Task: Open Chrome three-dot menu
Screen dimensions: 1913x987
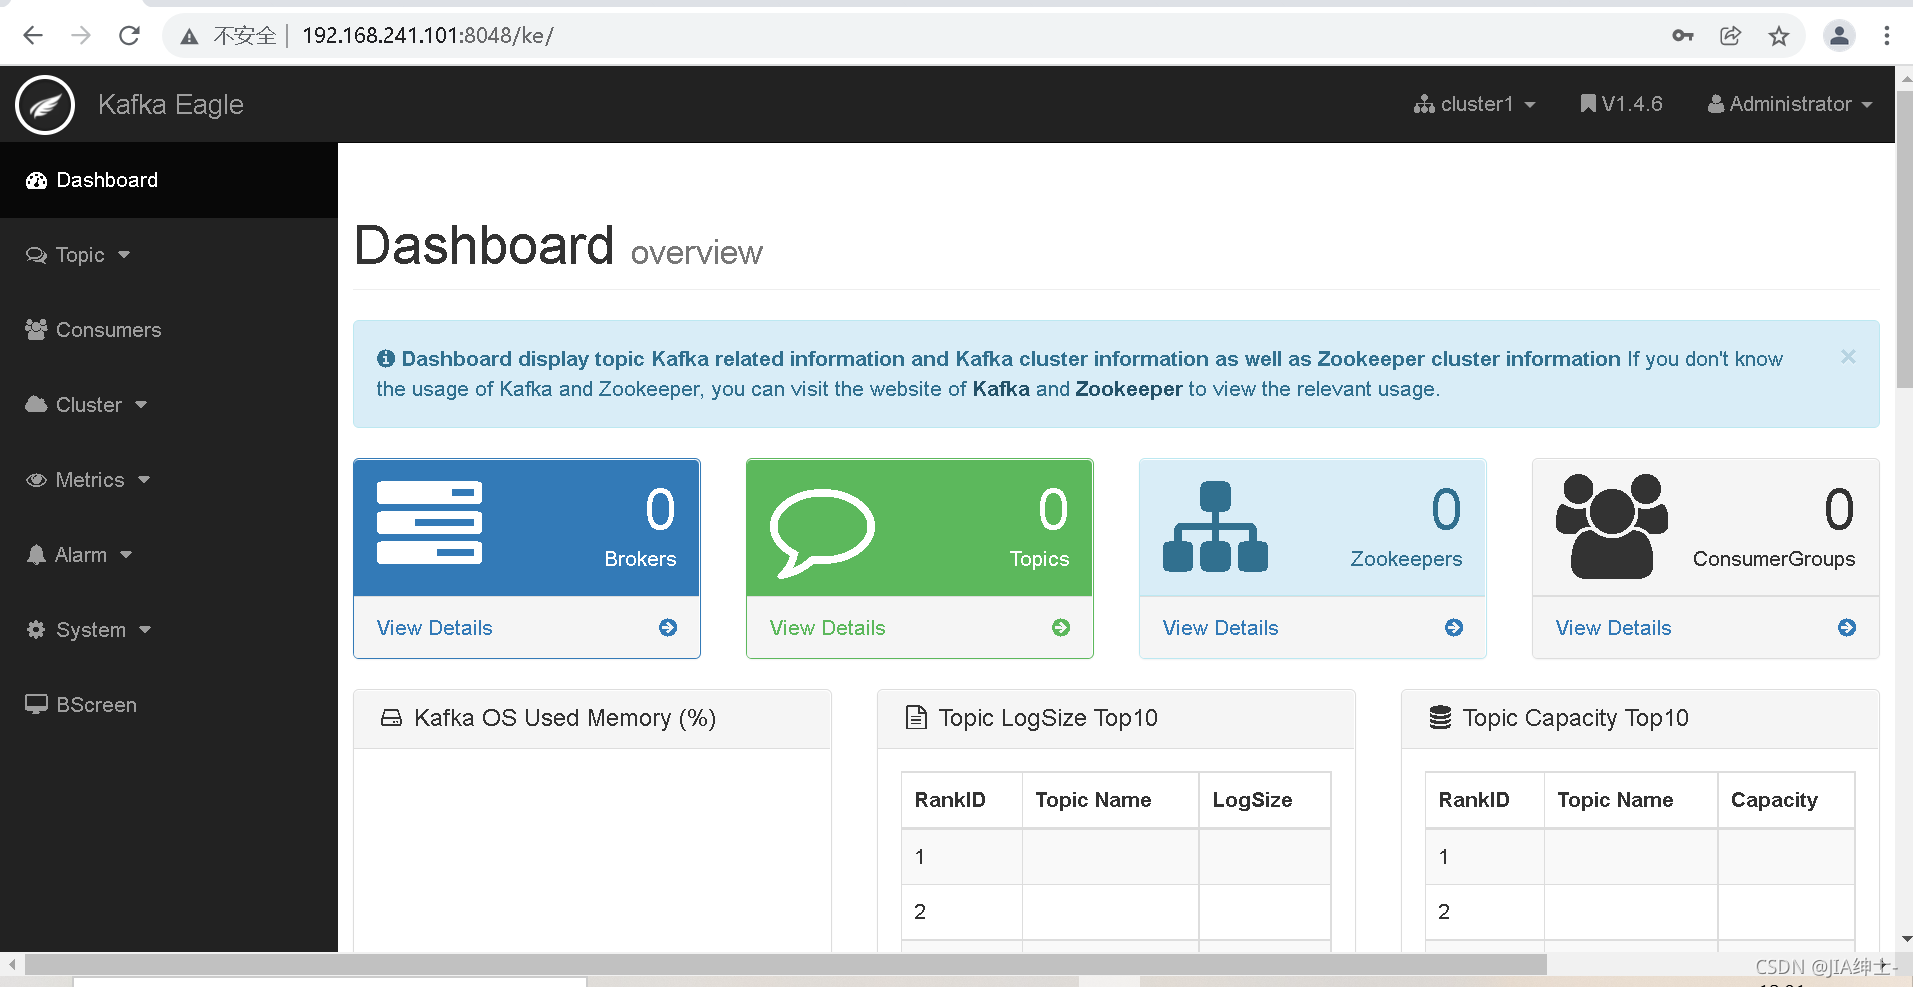Action: (1887, 36)
